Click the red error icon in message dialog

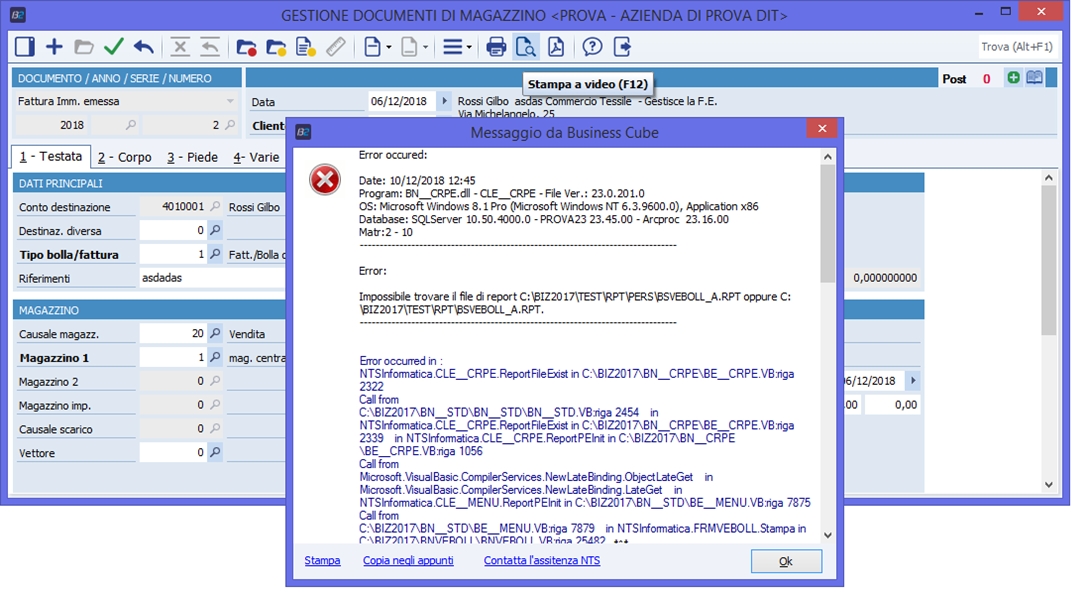pos(325,180)
